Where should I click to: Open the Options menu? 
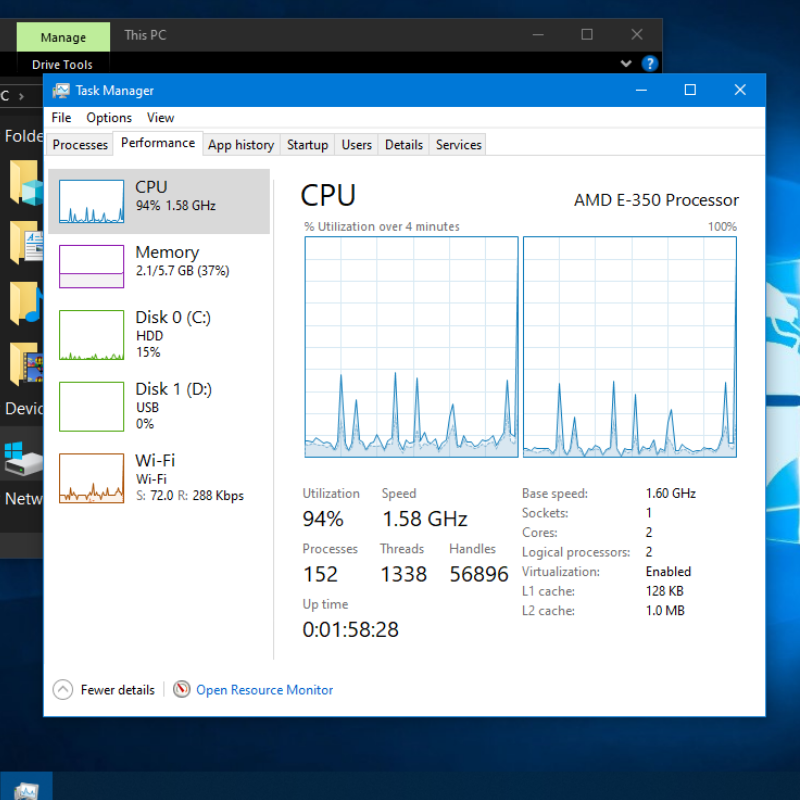coord(109,118)
